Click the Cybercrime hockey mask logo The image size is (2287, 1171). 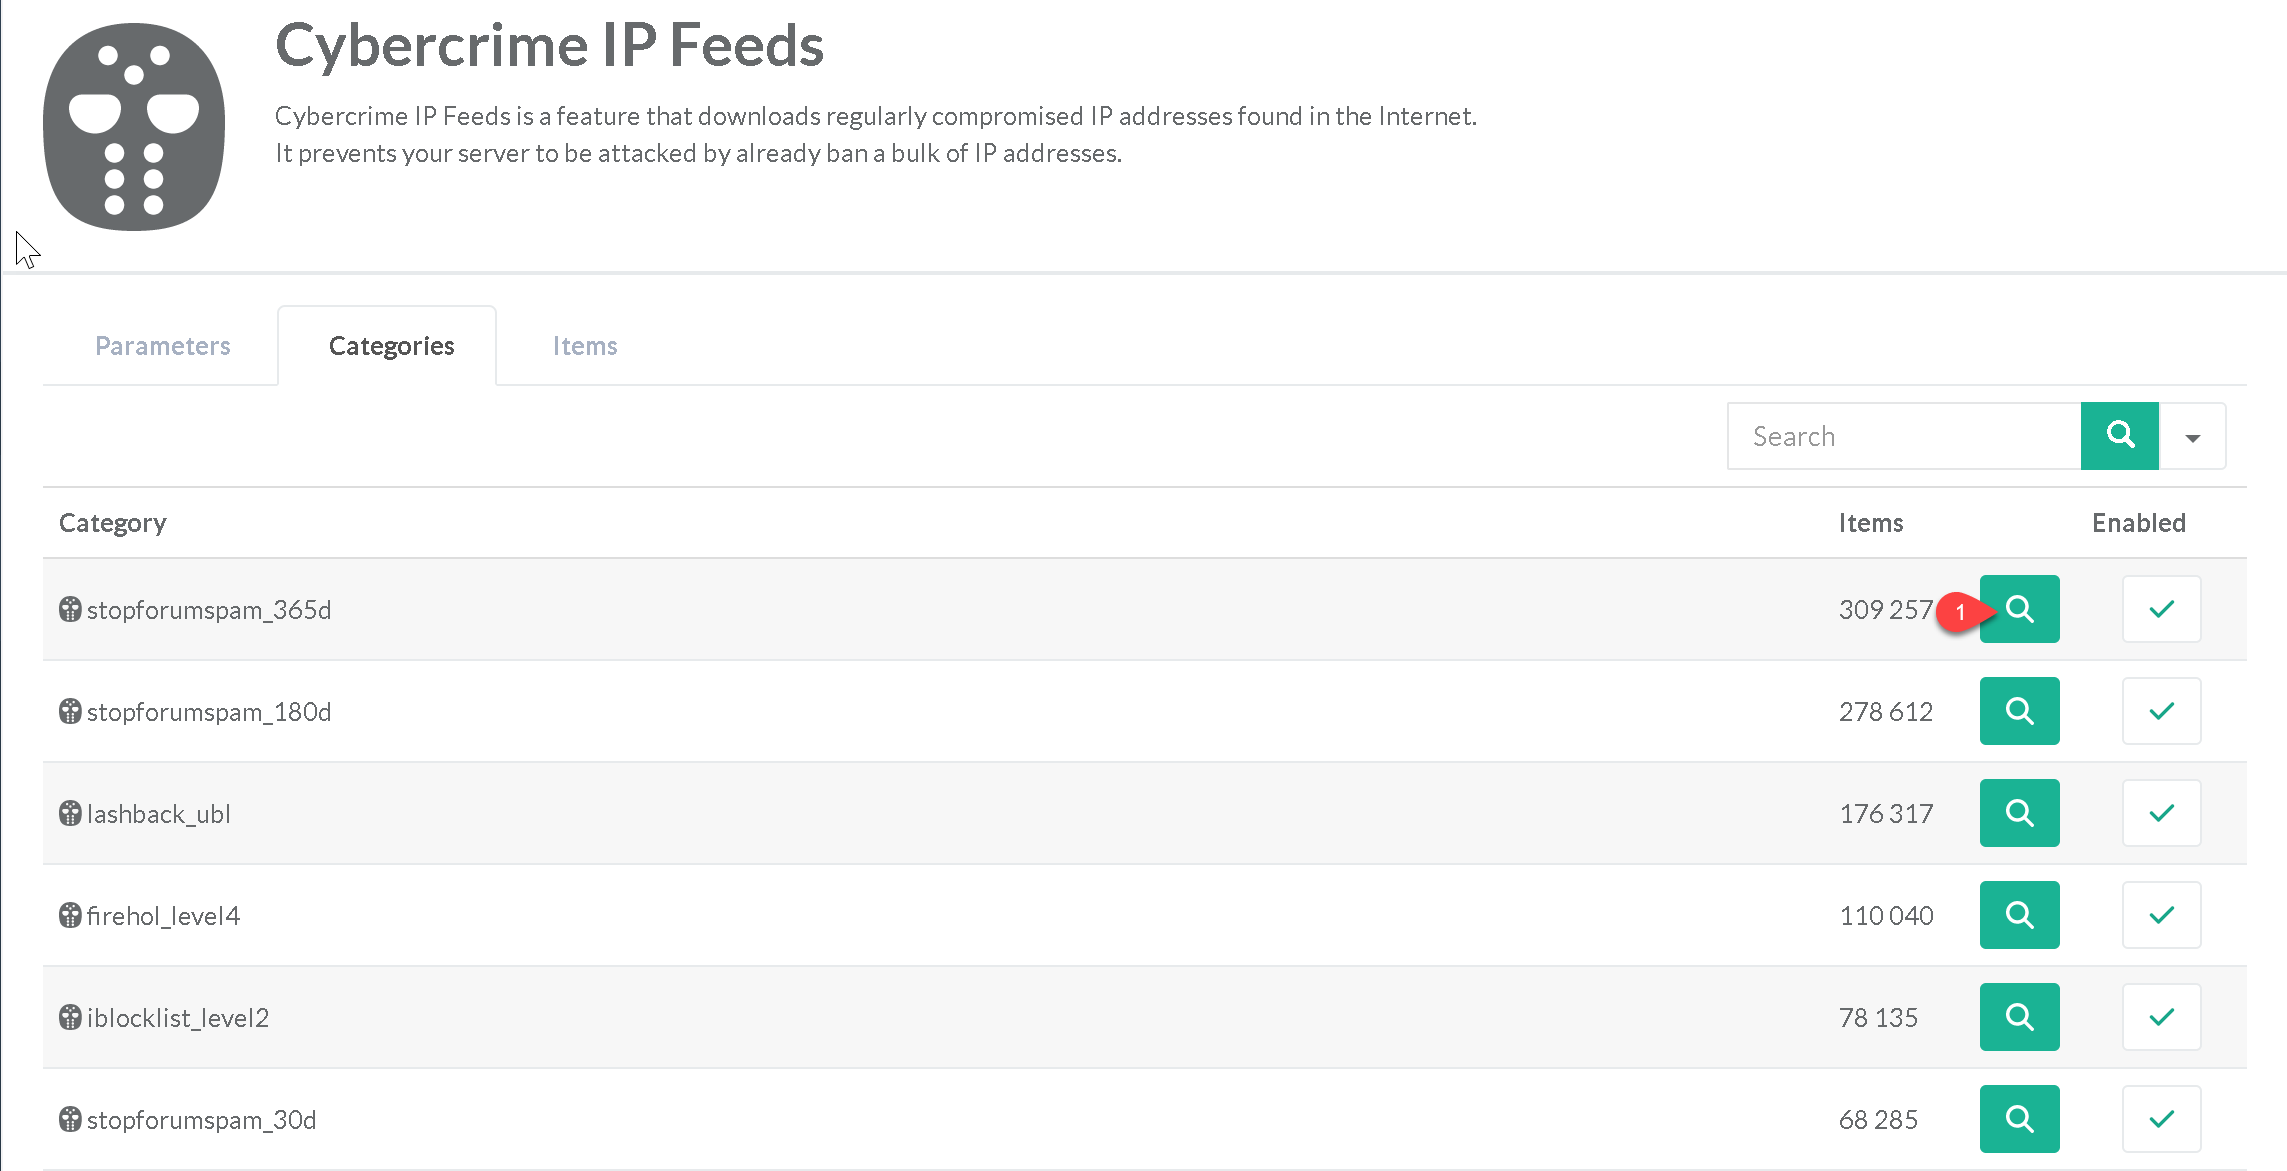click(x=134, y=127)
